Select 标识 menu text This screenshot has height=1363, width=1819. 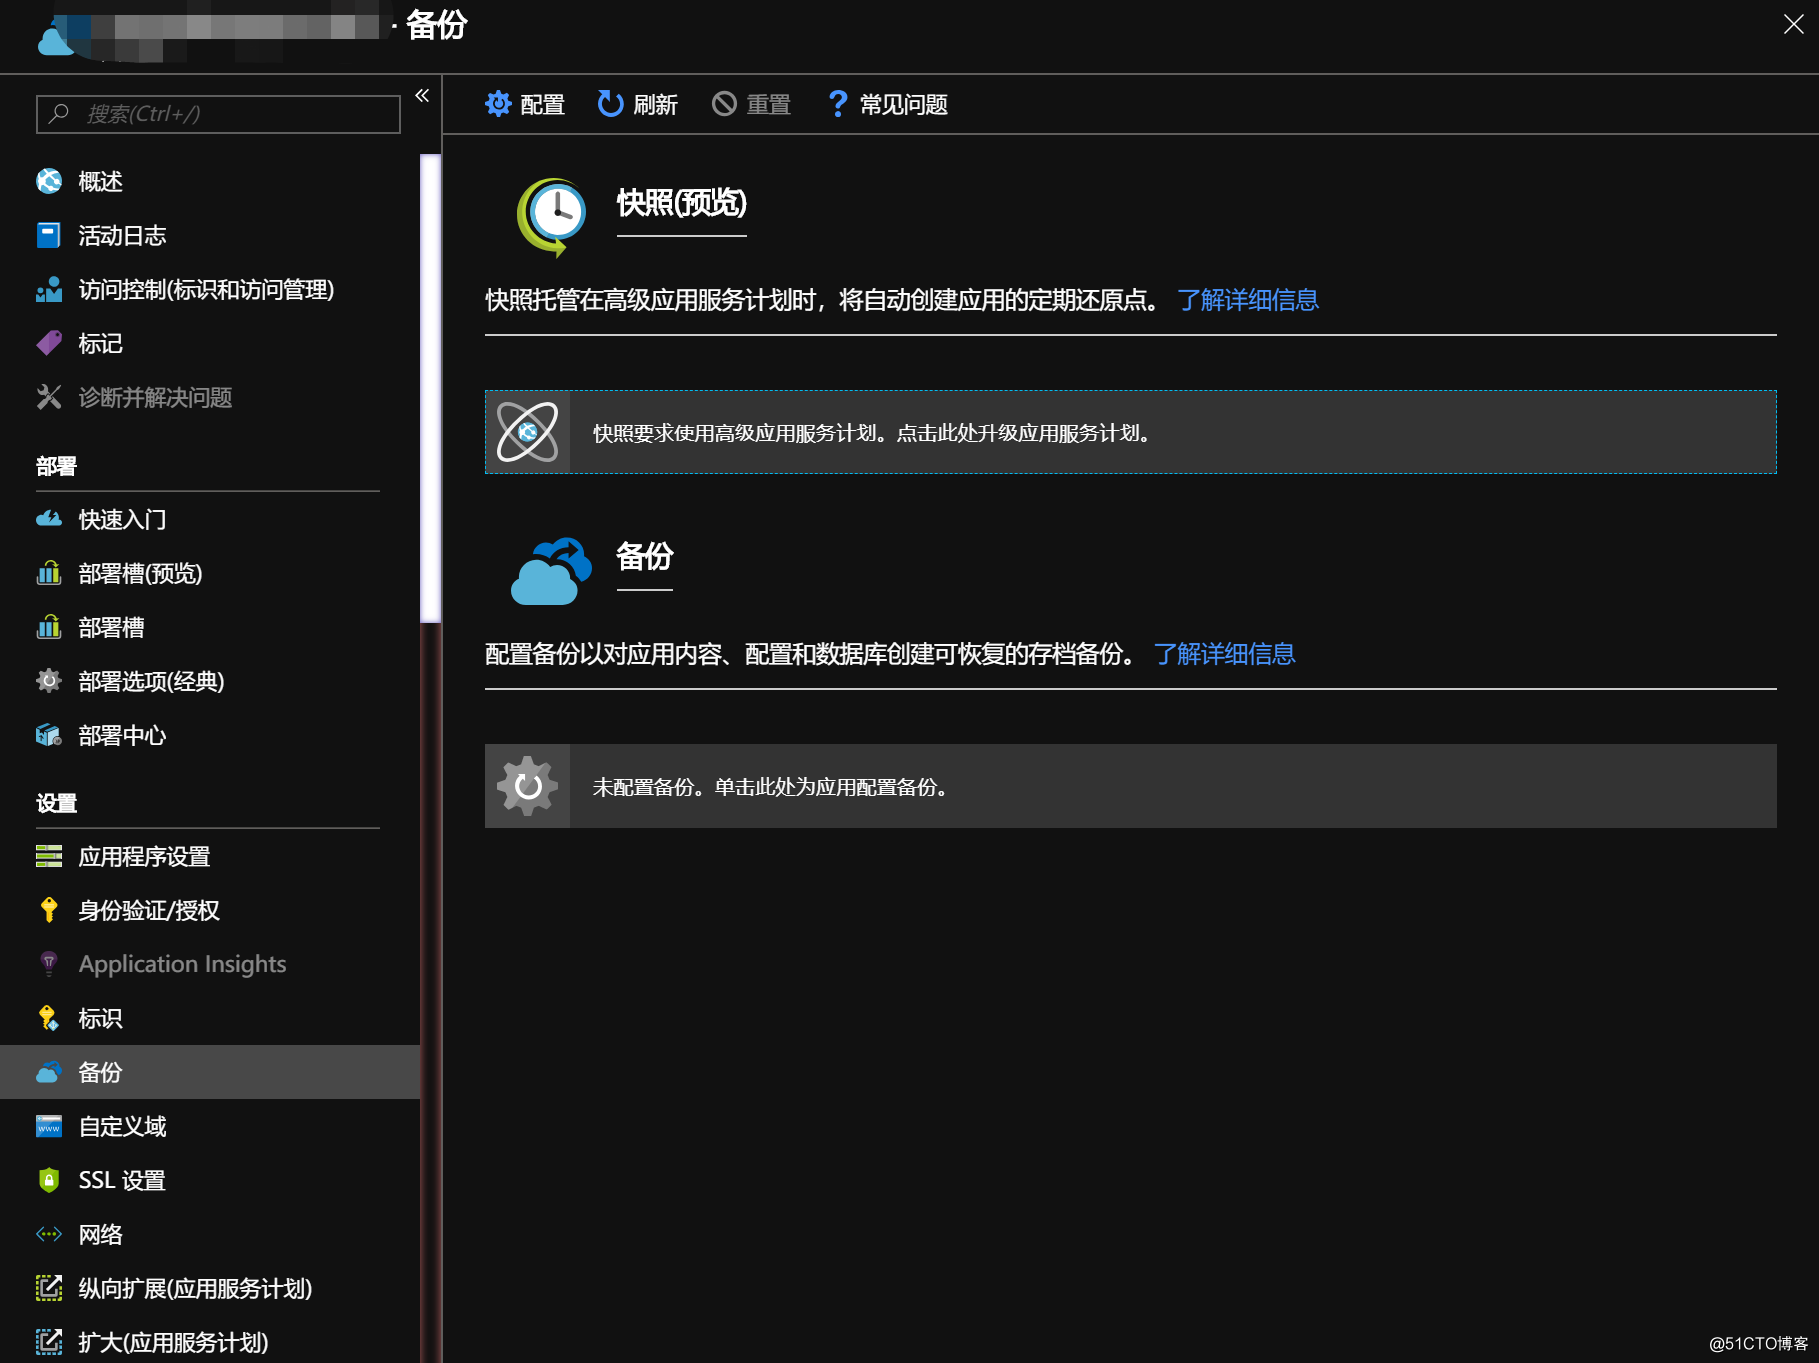(100, 1018)
